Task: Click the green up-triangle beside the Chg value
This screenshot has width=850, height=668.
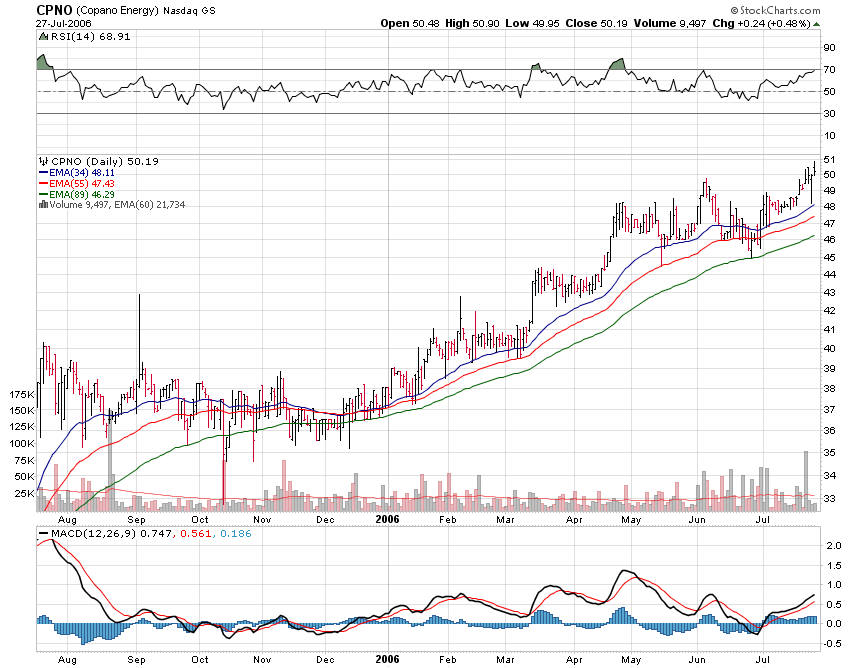Action: tap(817, 24)
